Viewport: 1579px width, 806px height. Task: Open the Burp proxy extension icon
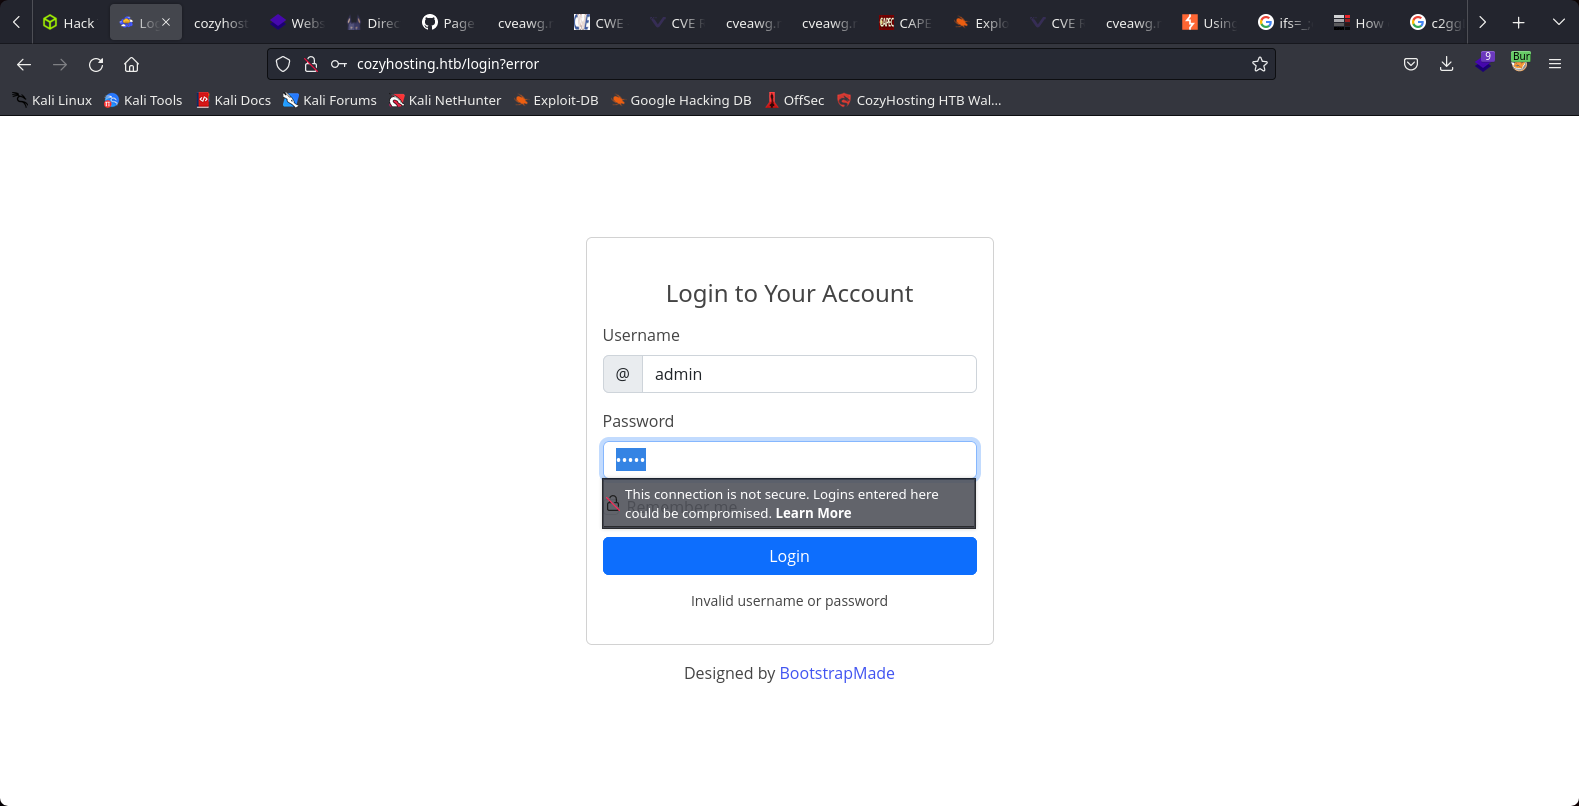coord(1520,62)
